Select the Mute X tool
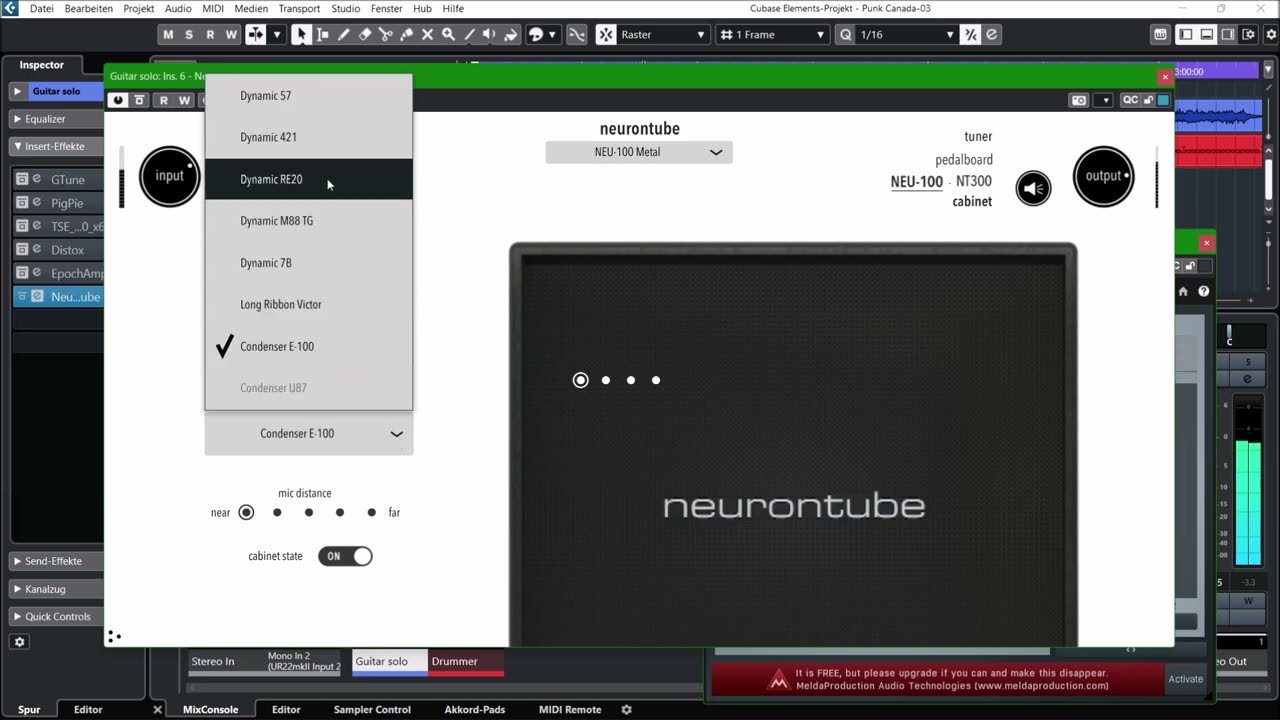1280x720 pixels. point(427,34)
